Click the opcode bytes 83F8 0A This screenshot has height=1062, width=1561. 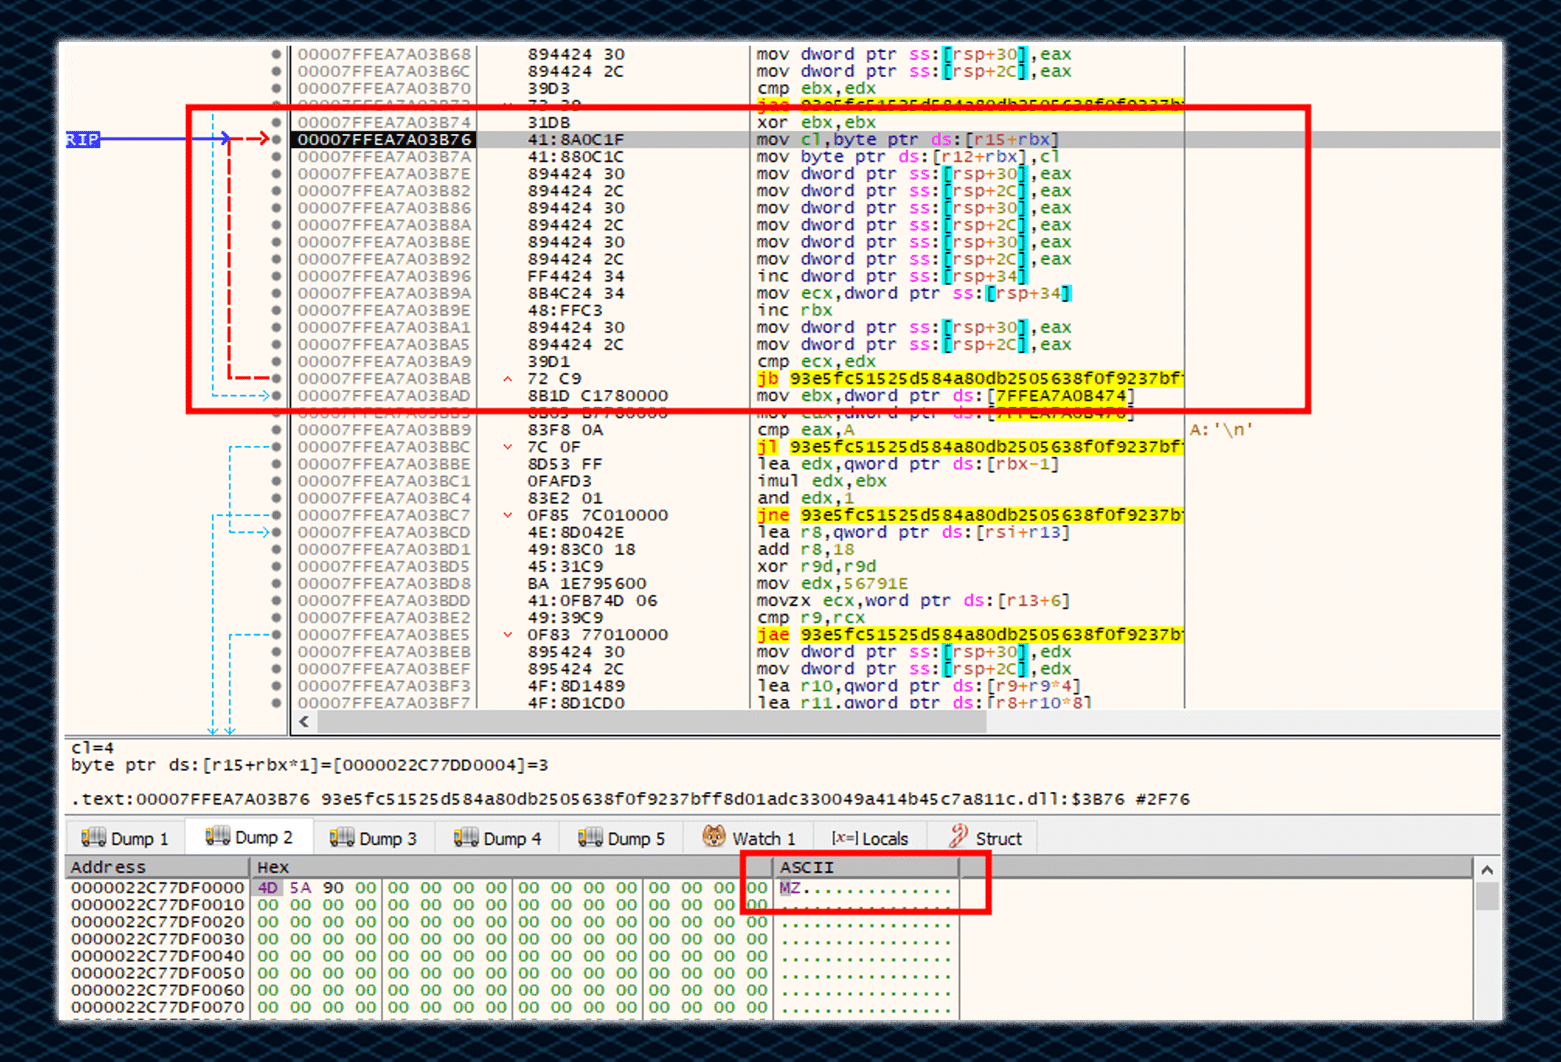click(565, 430)
